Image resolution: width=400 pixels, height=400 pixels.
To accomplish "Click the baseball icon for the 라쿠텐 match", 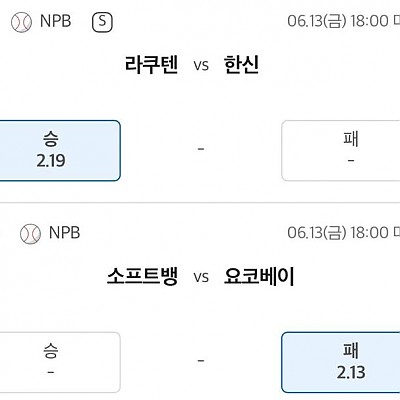I will 21,22.
